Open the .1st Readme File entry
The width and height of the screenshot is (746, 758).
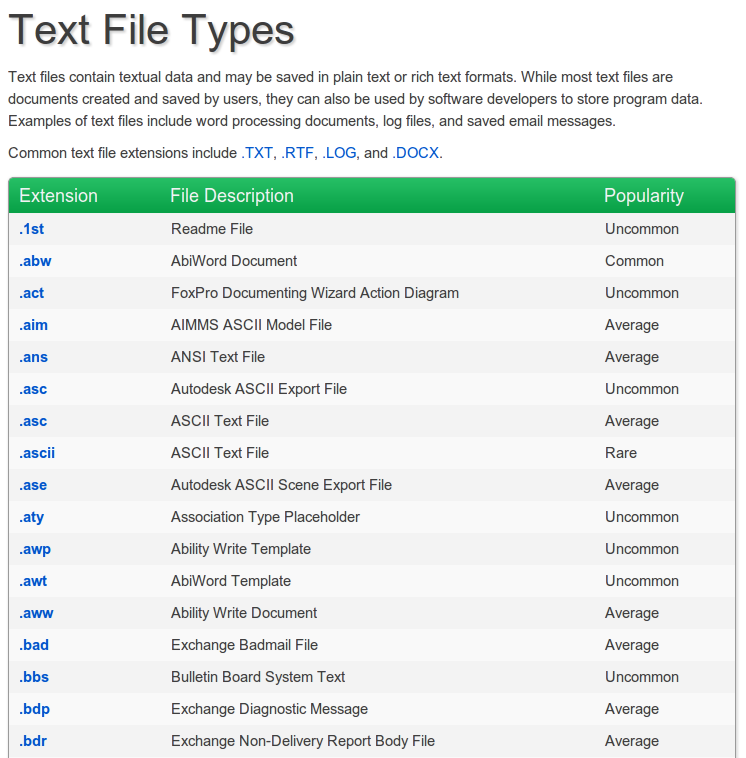pyautogui.click(x=31, y=229)
